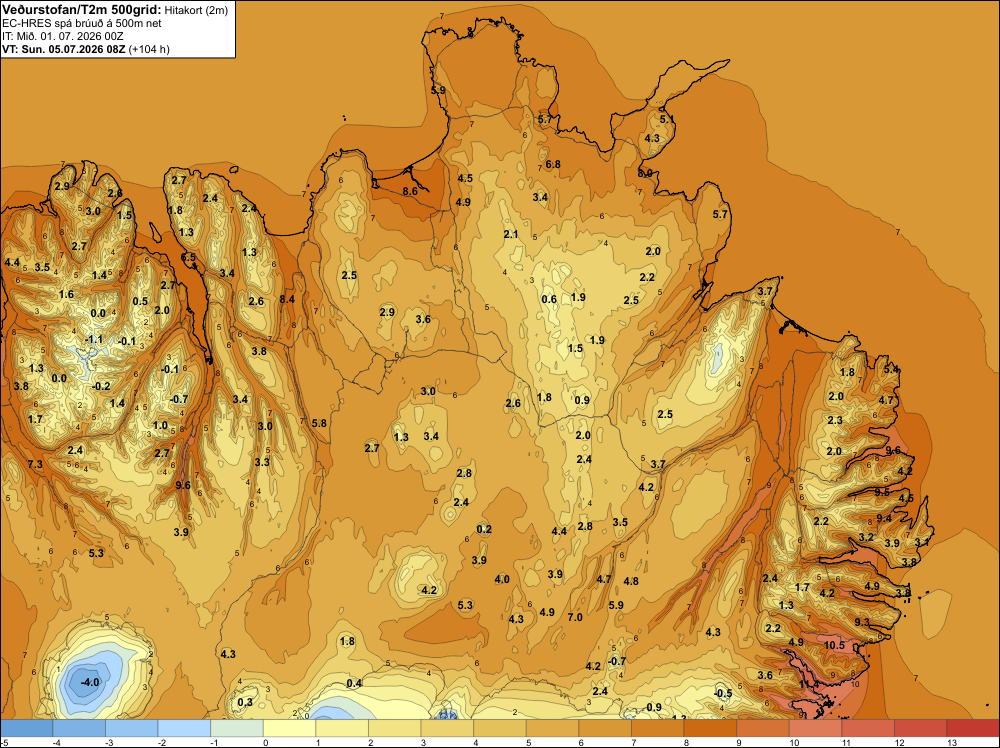This screenshot has height=748, width=1000.
Task: Click the '0' tick label on the color scale
Action: pyautogui.click(x=265, y=742)
